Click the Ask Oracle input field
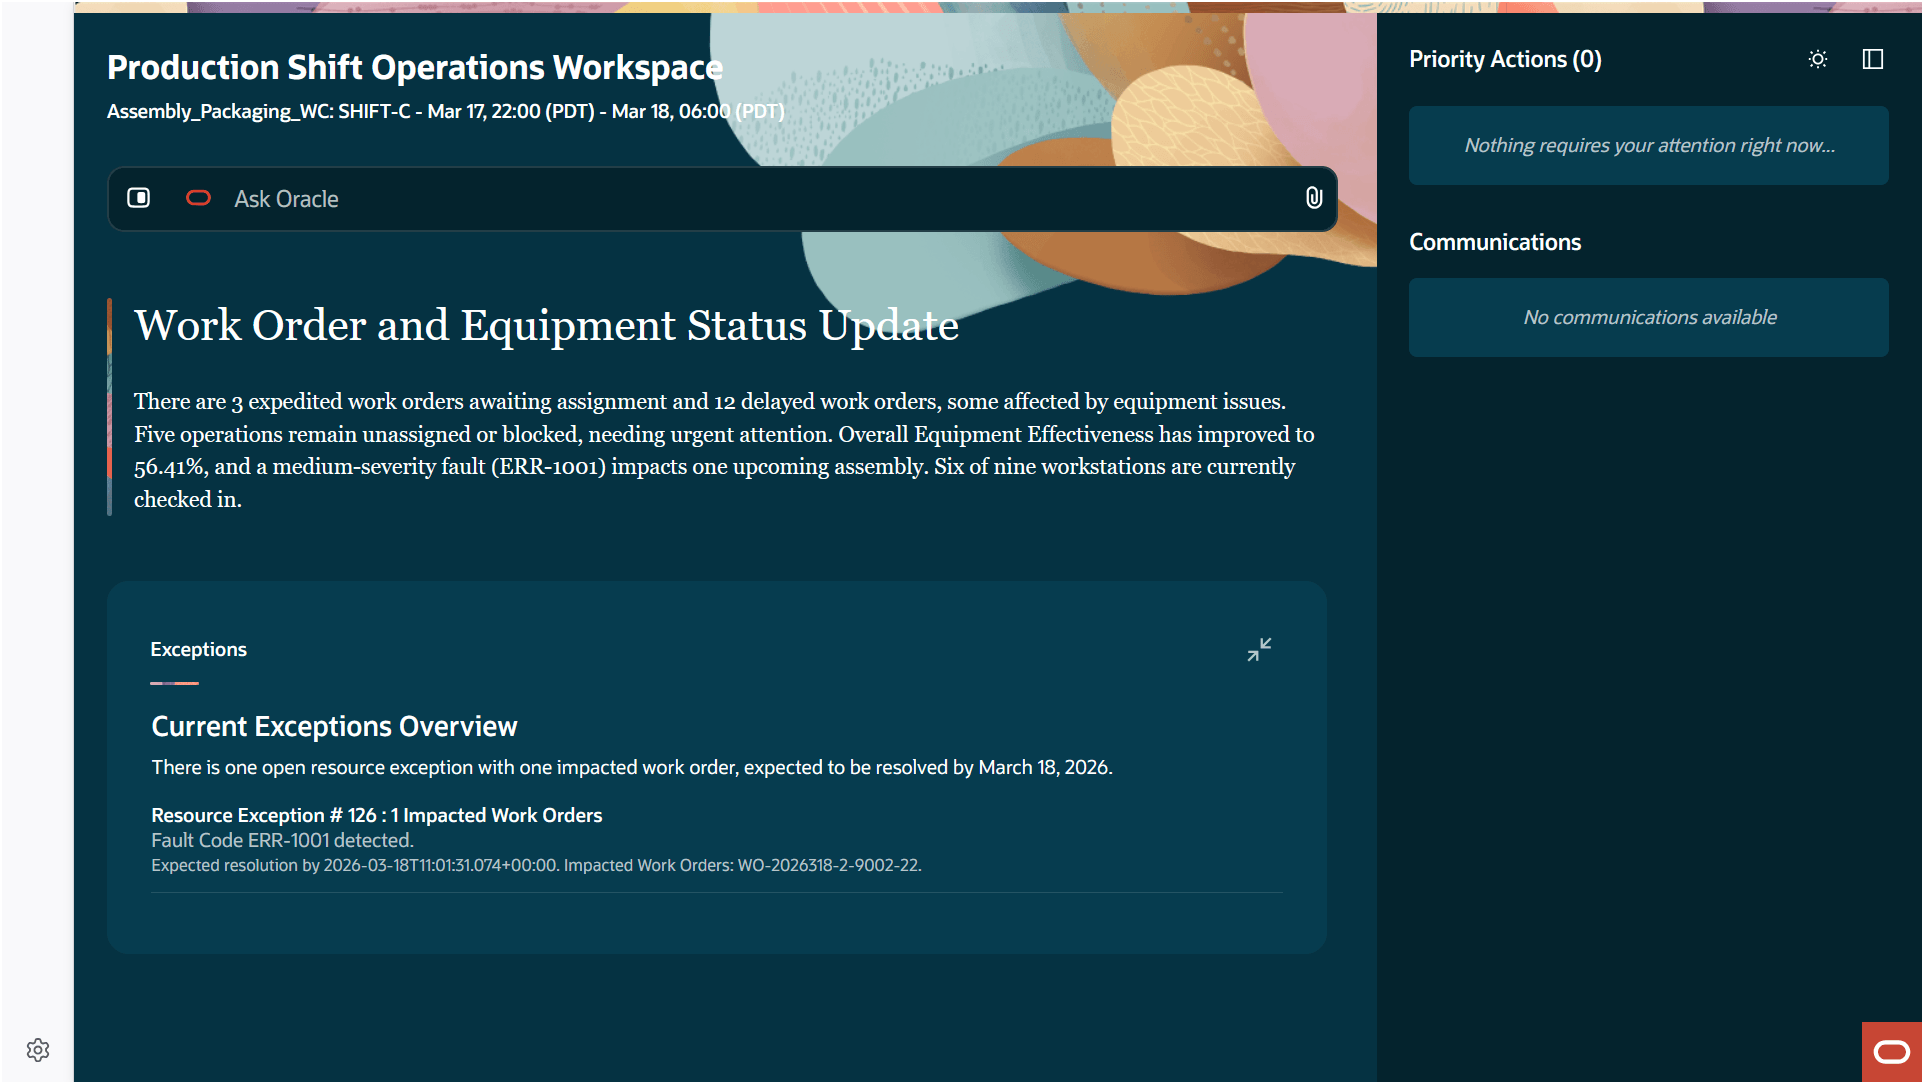The height and width of the screenshot is (1084, 1924). point(700,198)
